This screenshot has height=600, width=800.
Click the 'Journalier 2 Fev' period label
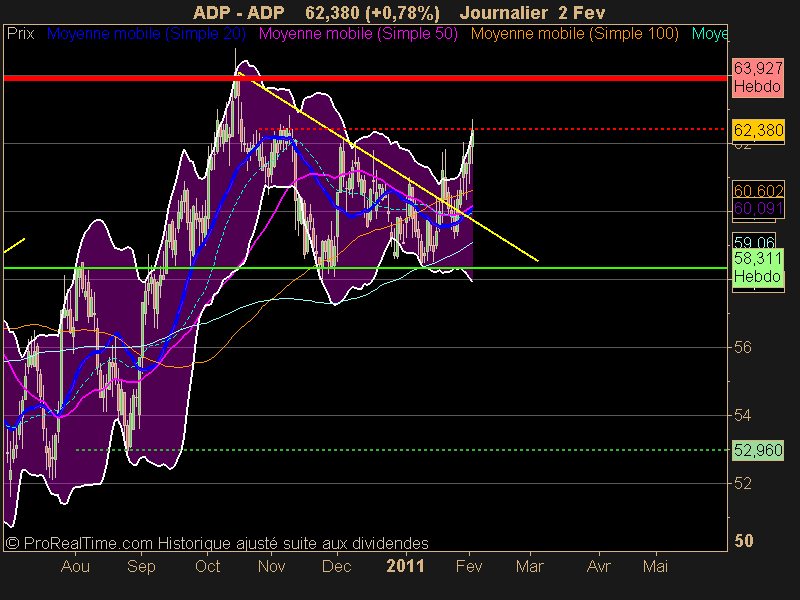tap(532, 12)
